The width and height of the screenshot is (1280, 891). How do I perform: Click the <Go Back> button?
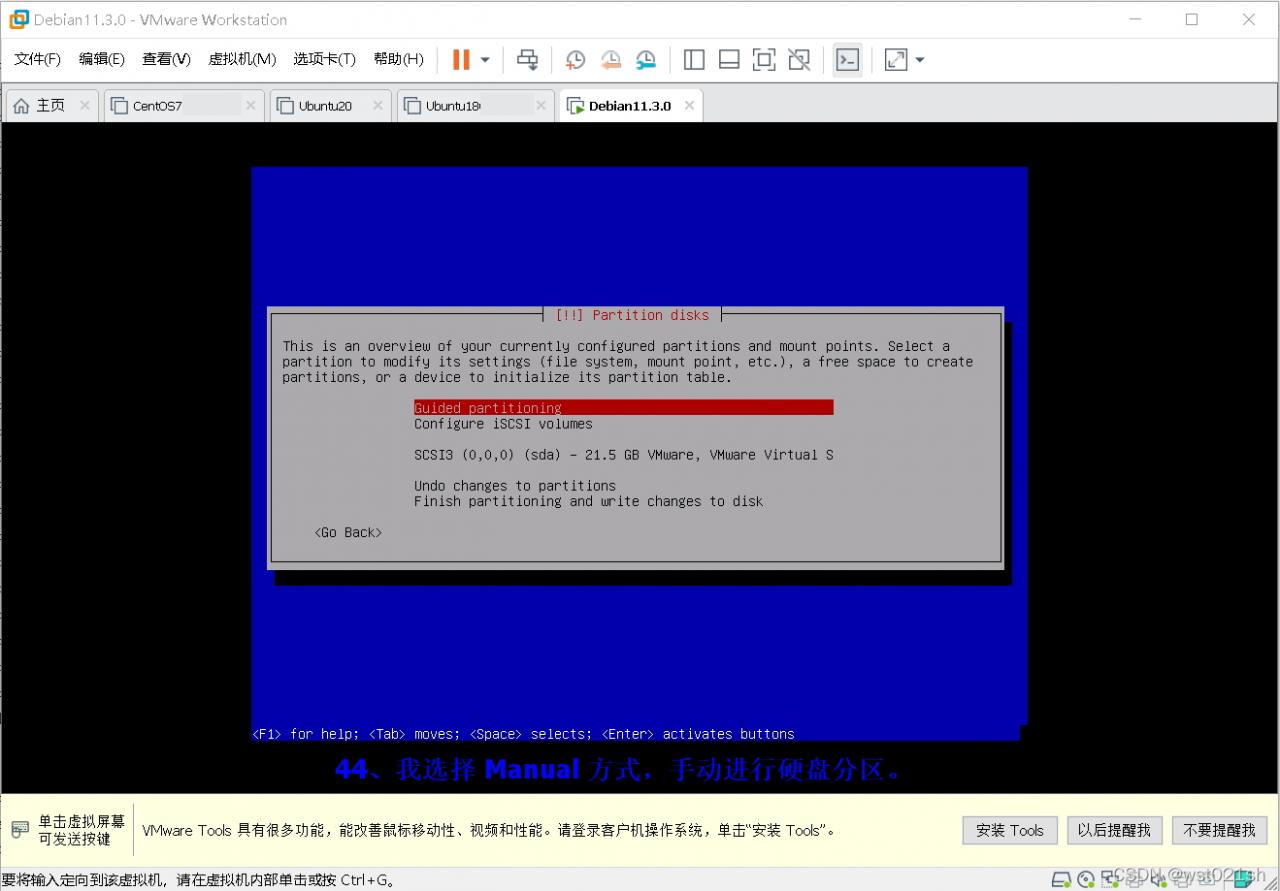[x=348, y=532]
